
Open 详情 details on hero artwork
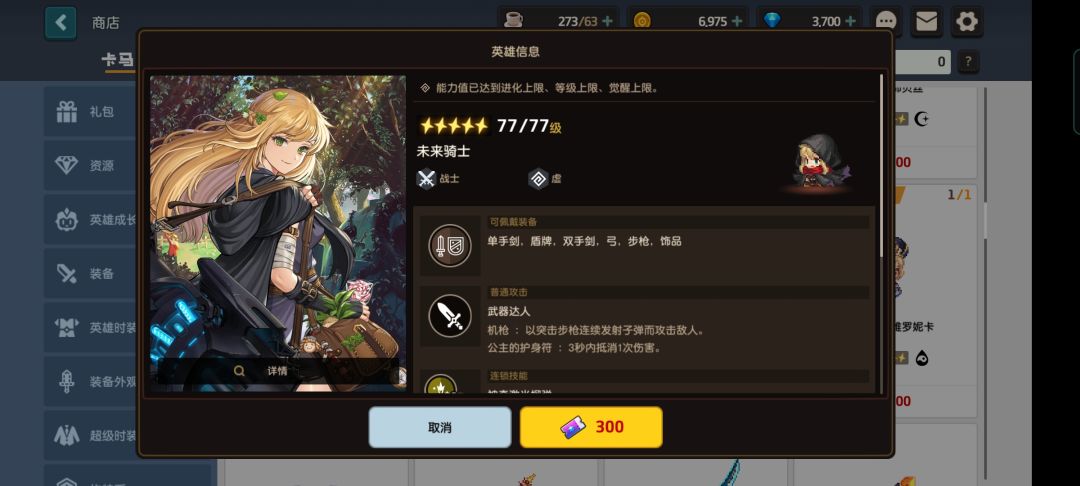[x=278, y=371]
